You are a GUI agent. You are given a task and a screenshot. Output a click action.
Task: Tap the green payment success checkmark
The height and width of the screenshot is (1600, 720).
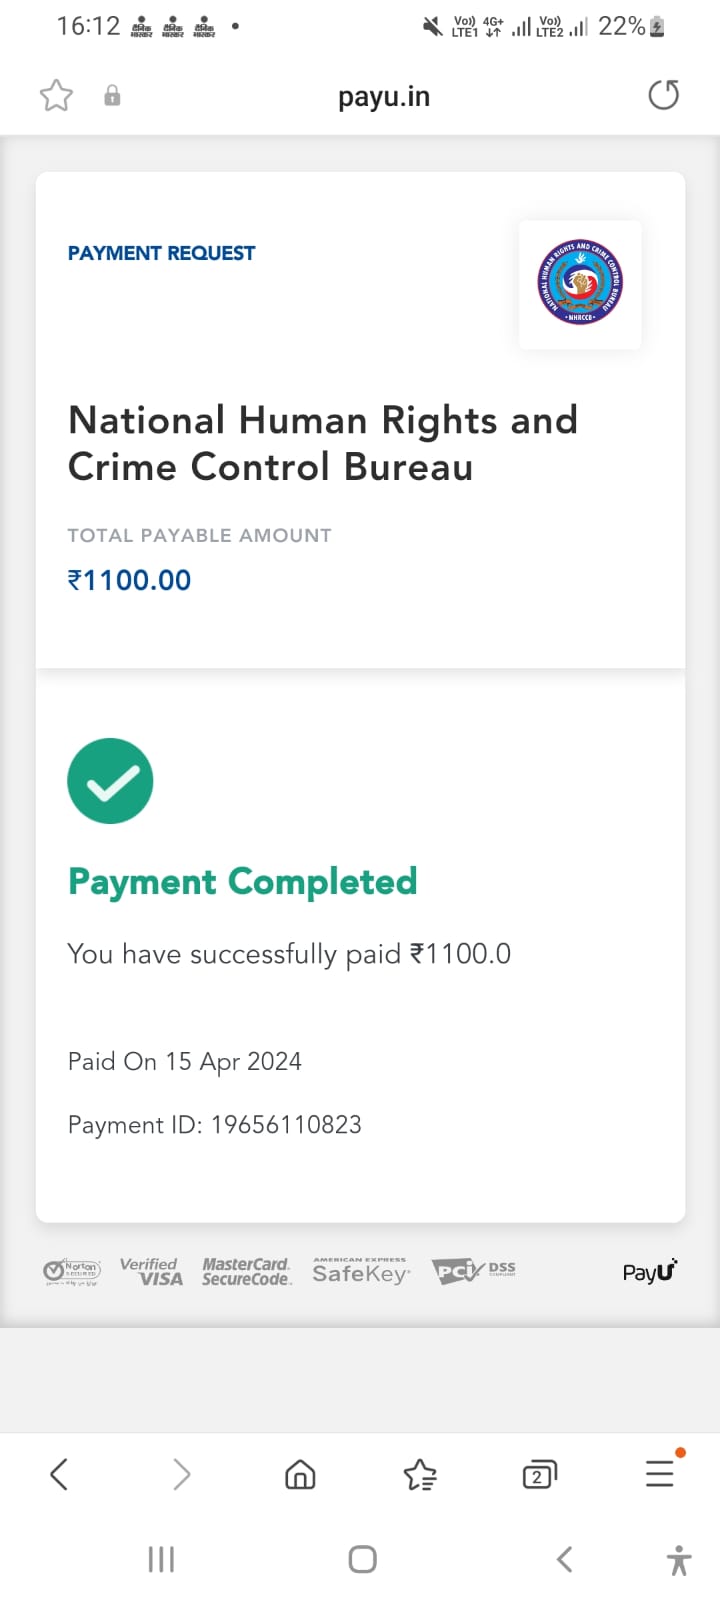[x=110, y=781]
